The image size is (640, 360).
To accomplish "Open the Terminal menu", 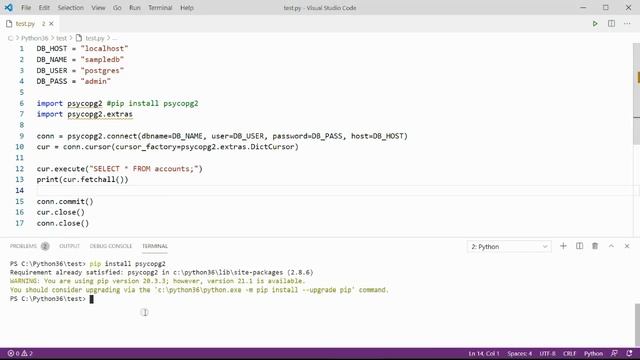I will (x=160, y=8).
